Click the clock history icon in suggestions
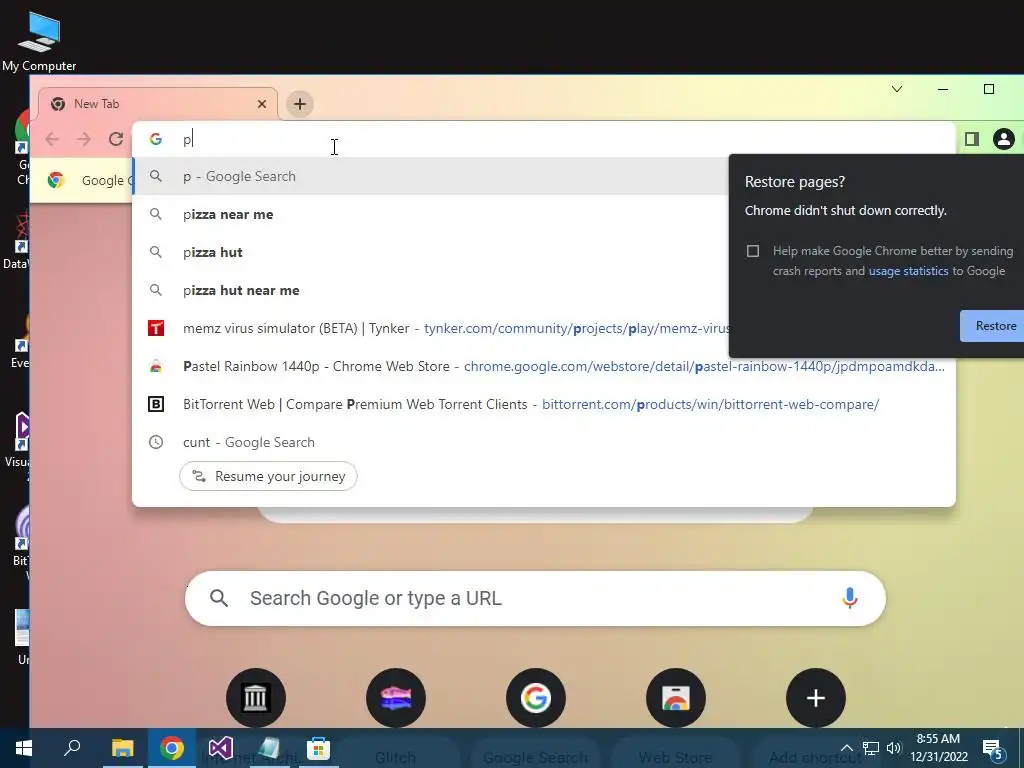The width and height of the screenshot is (1024, 768). point(155,442)
